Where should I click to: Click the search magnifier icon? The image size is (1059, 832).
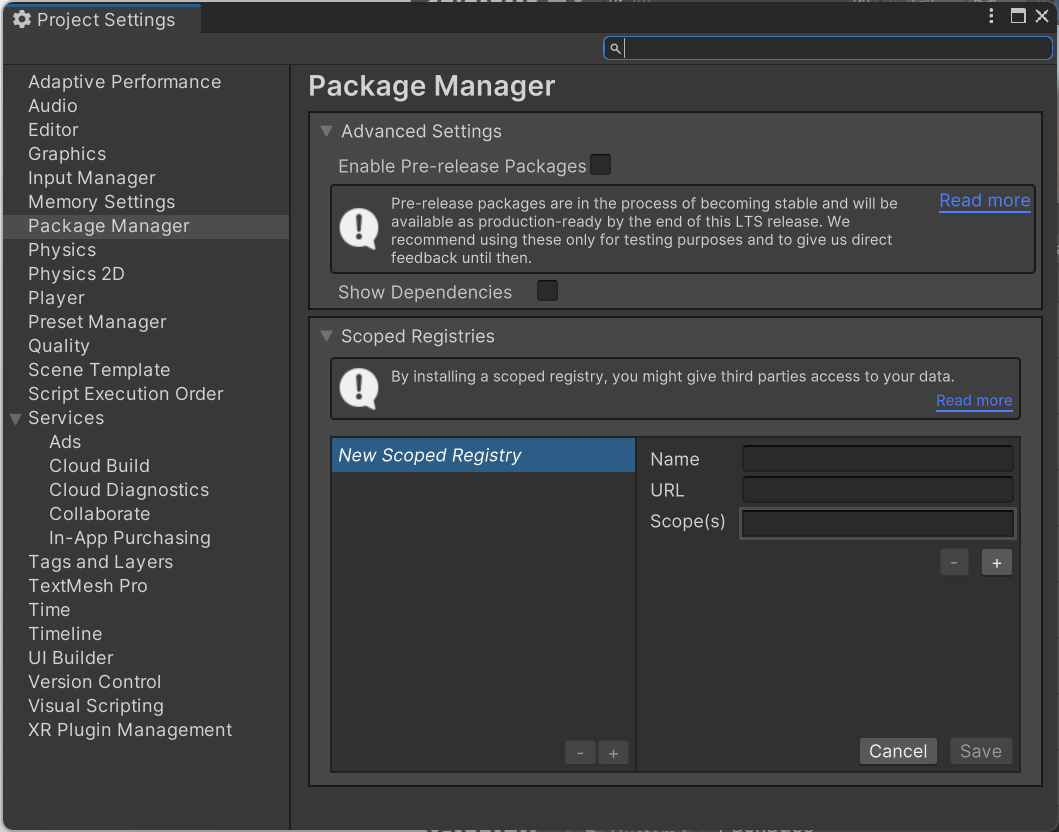click(615, 48)
